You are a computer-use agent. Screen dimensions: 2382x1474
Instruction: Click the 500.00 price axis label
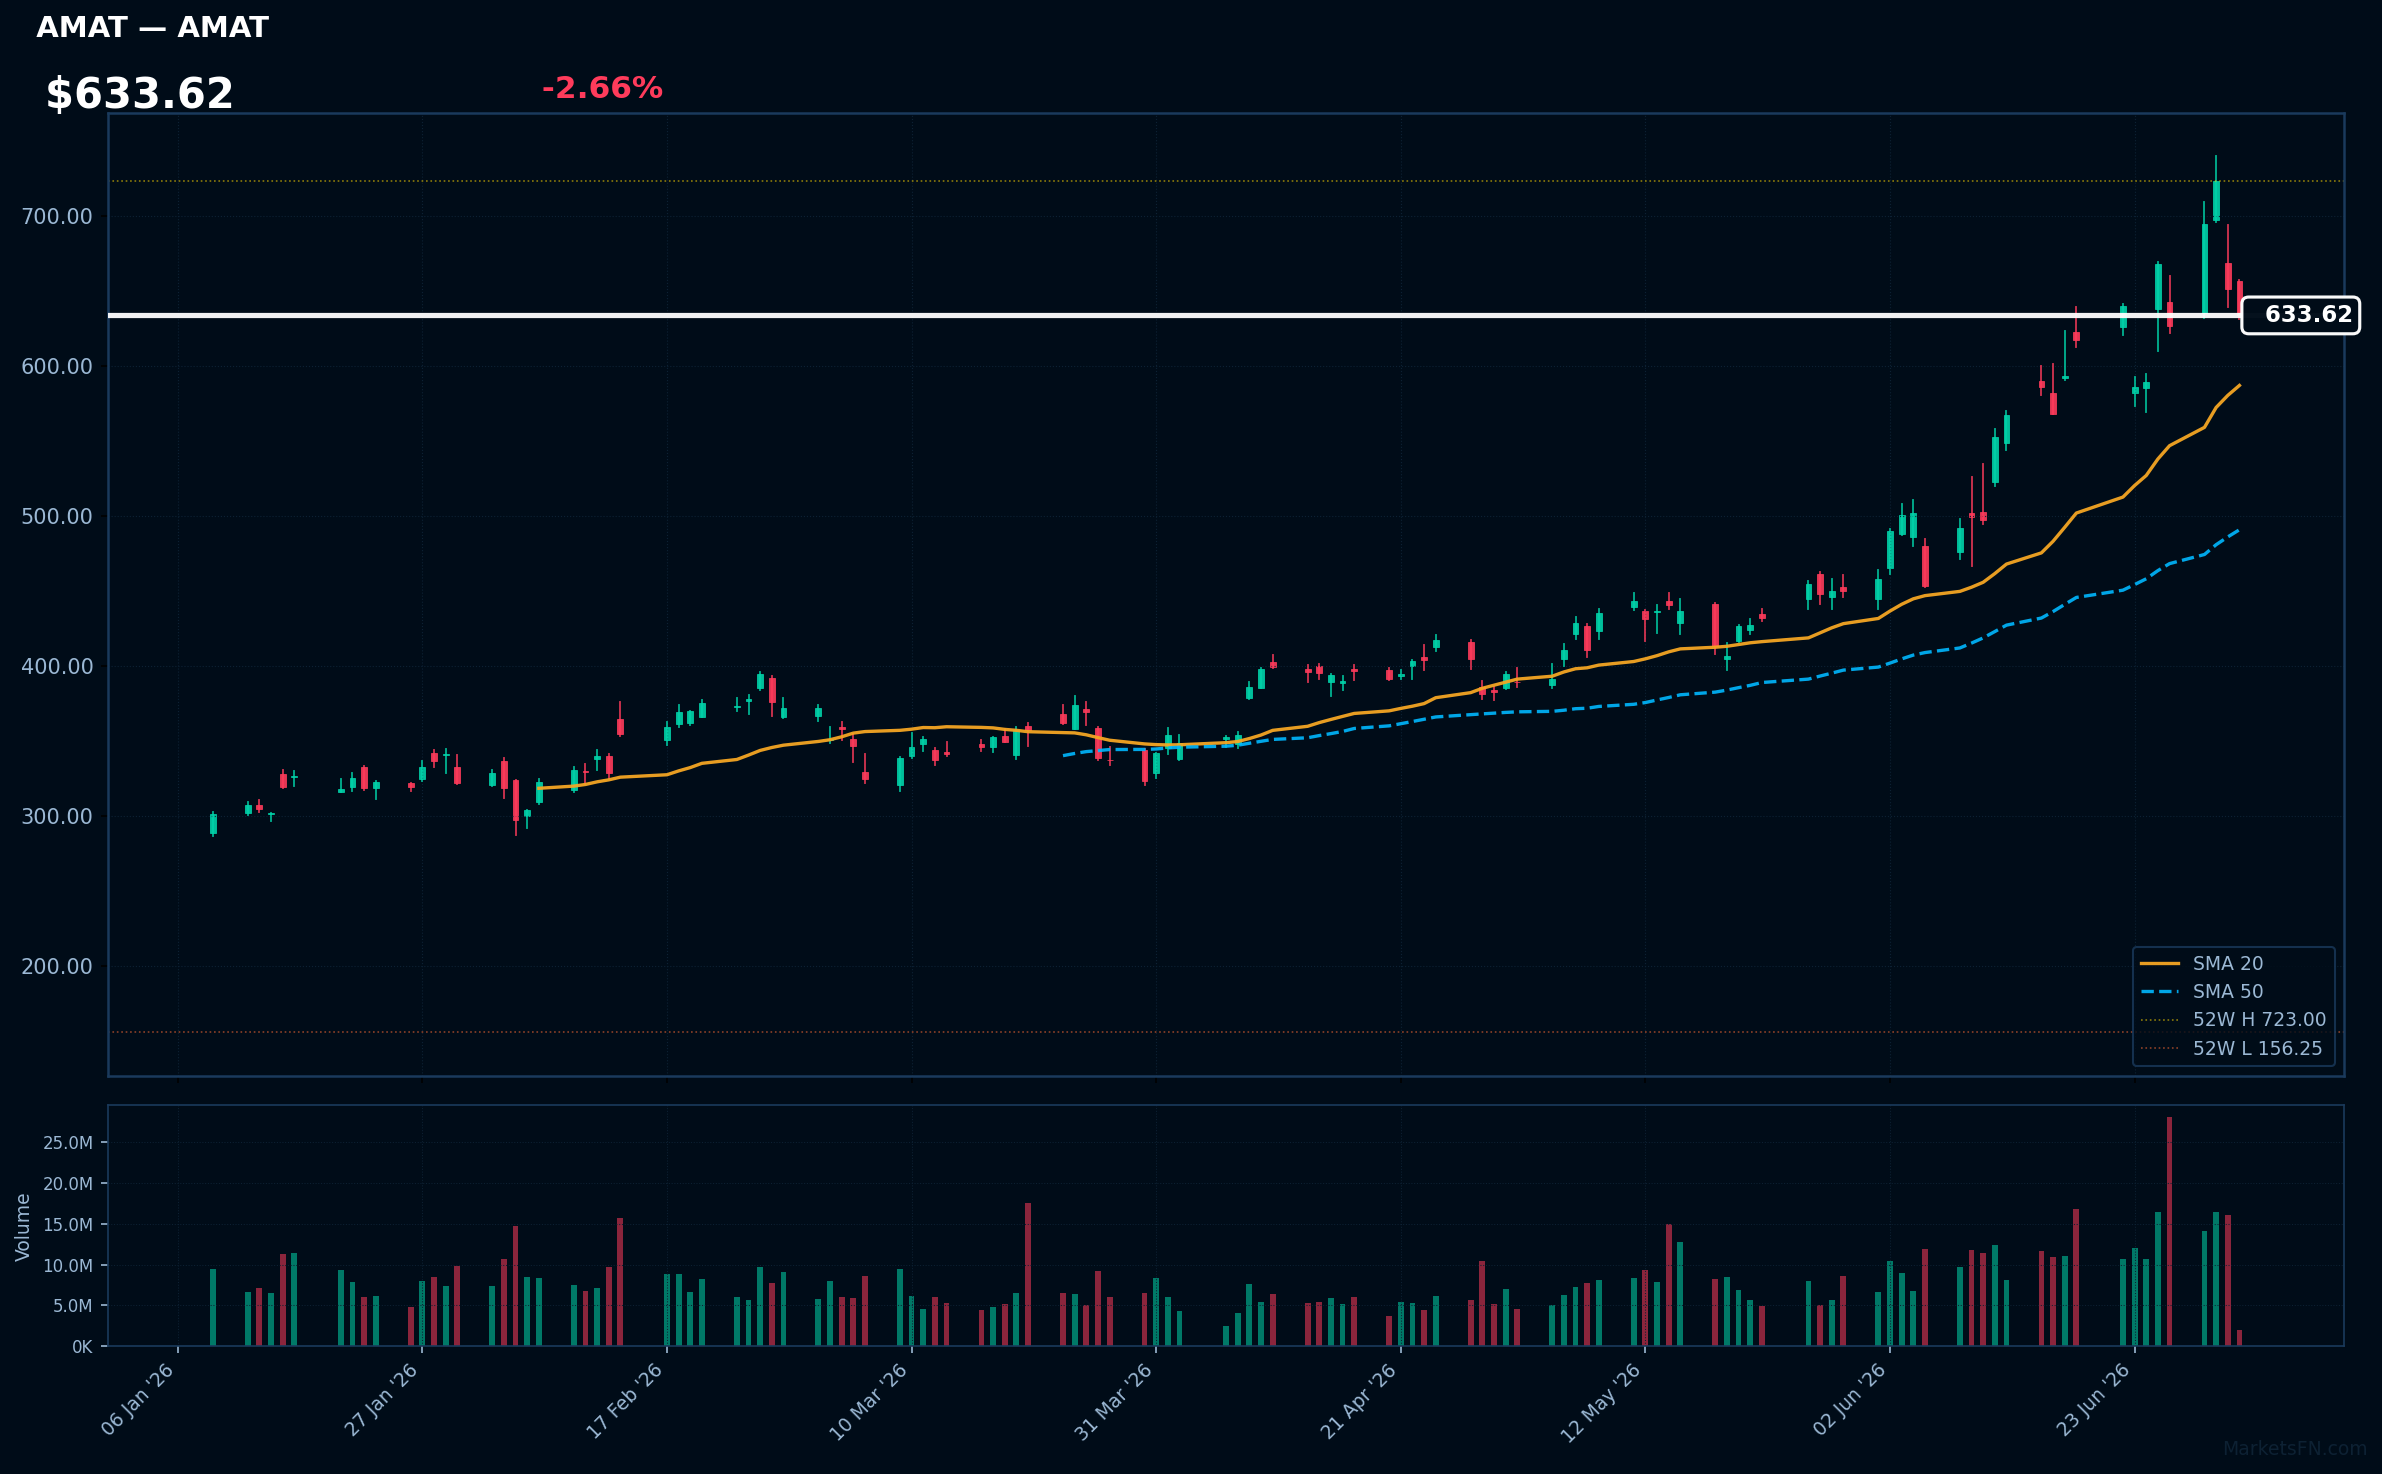[57, 516]
